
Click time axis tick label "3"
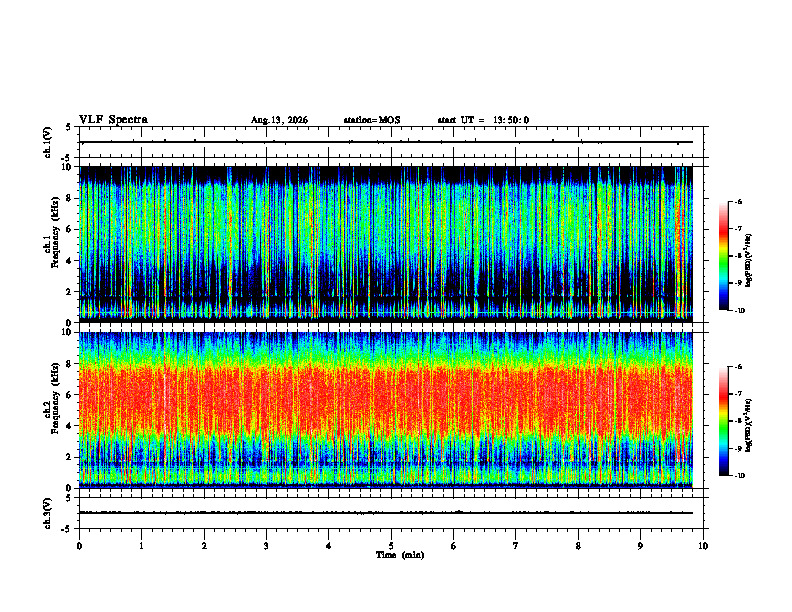266,546
